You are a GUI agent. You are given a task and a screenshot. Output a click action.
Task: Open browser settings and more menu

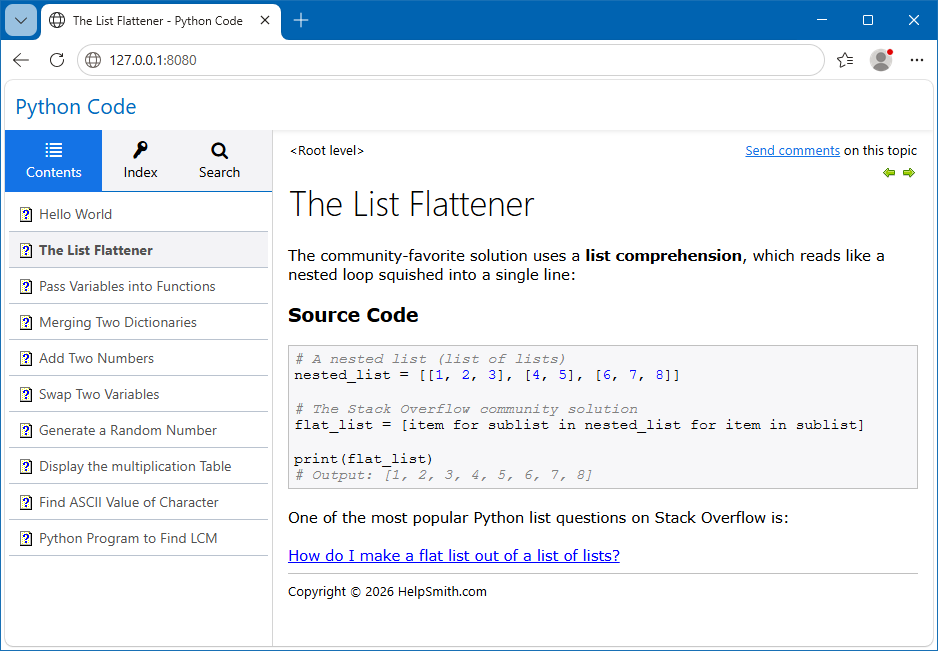click(916, 60)
